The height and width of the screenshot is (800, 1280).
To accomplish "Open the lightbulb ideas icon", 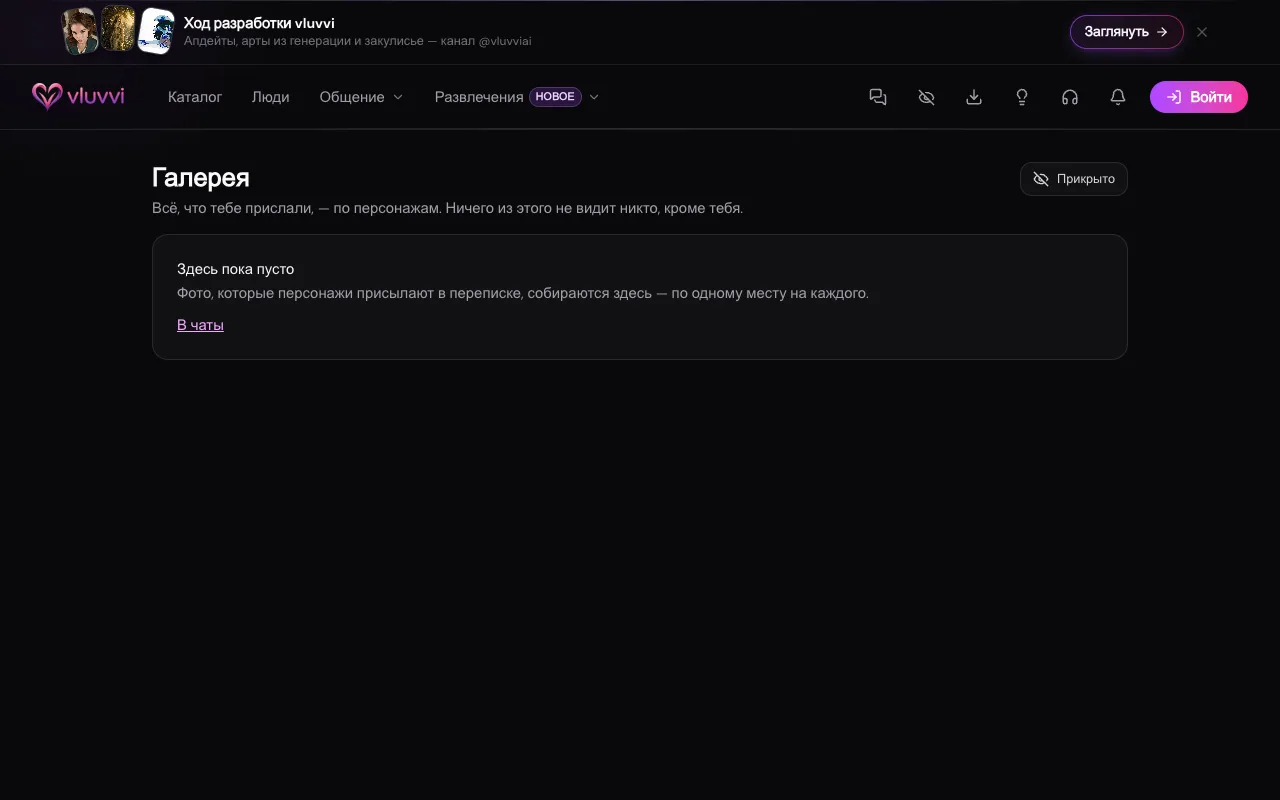I will point(1022,97).
